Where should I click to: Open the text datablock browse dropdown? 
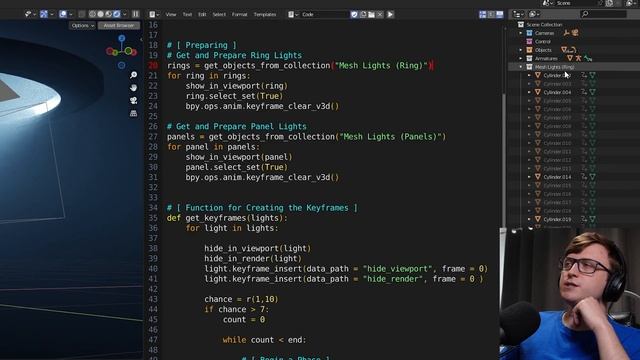pos(293,14)
